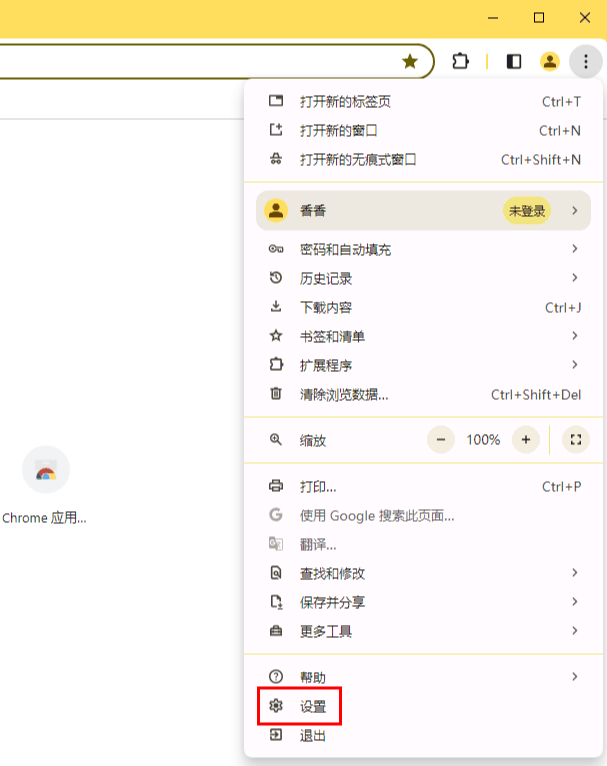Open 下载内容 from the menu
The height and width of the screenshot is (766, 607).
pyautogui.click(x=423, y=307)
